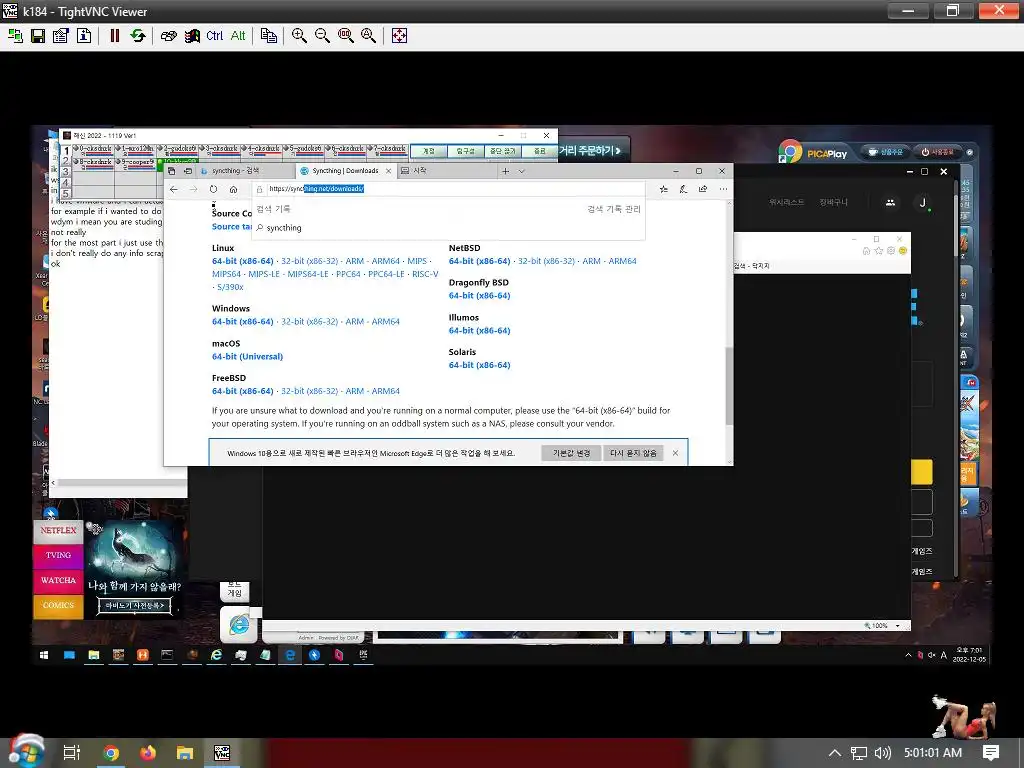Image resolution: width=1024 pixels, height=768 pixels.
Task: Click '다시 묻지 않음' button
Action: point(633,453)
